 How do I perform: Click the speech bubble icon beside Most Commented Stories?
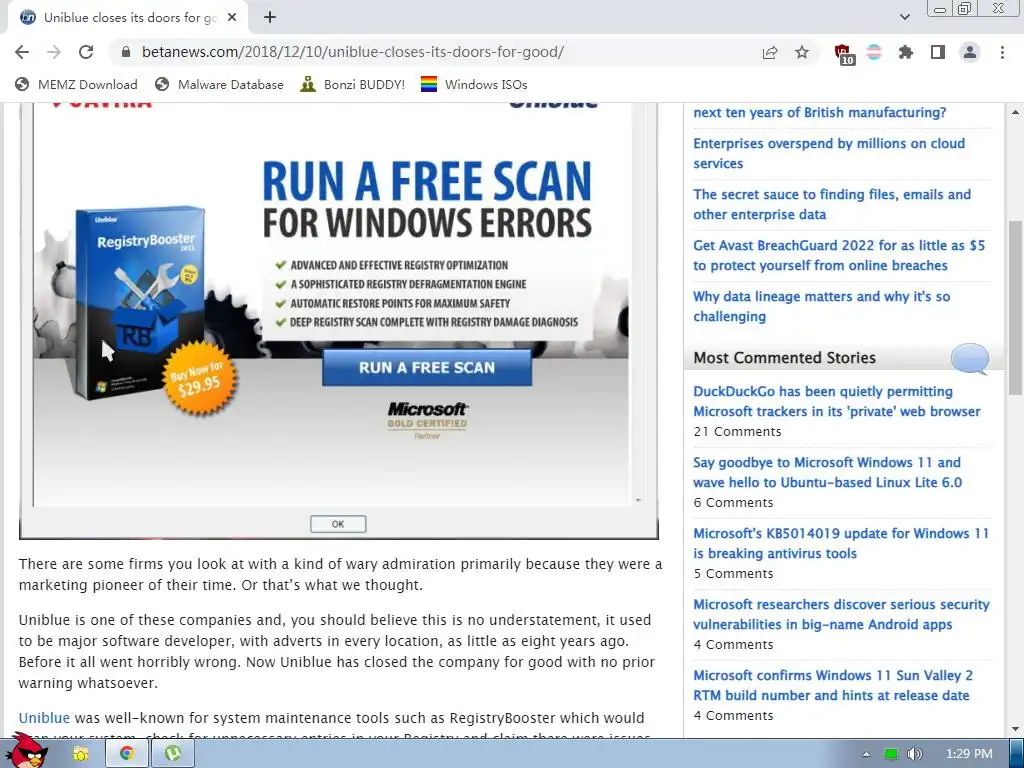click(970, 358)
